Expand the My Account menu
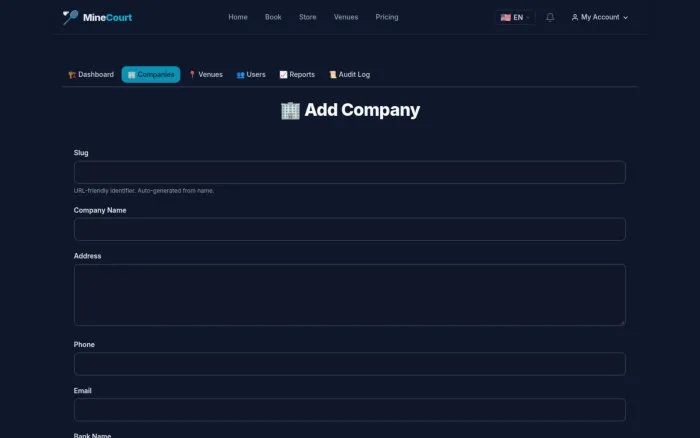This screenshot has width=700, height=438. tap(600, 17)
